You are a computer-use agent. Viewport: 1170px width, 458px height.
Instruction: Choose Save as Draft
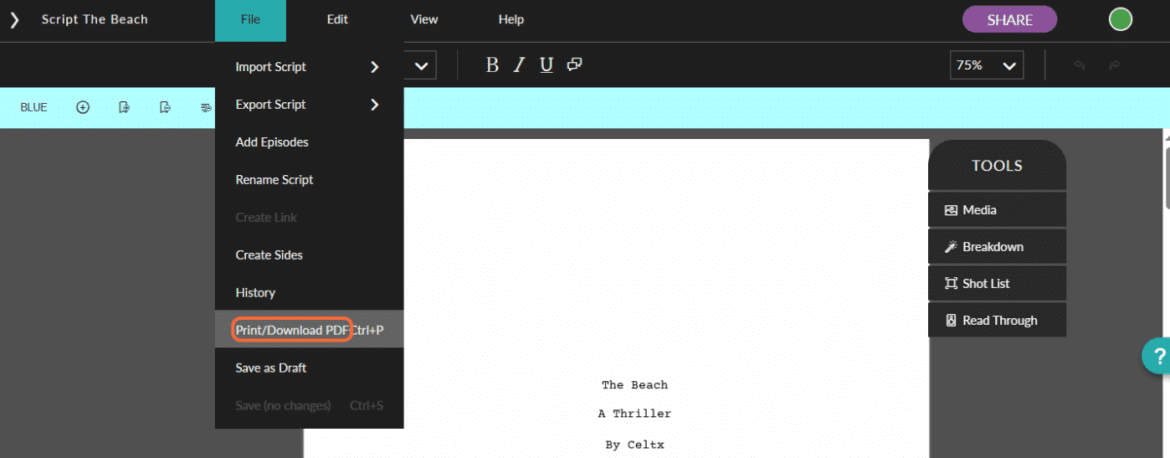pos(309,368)
